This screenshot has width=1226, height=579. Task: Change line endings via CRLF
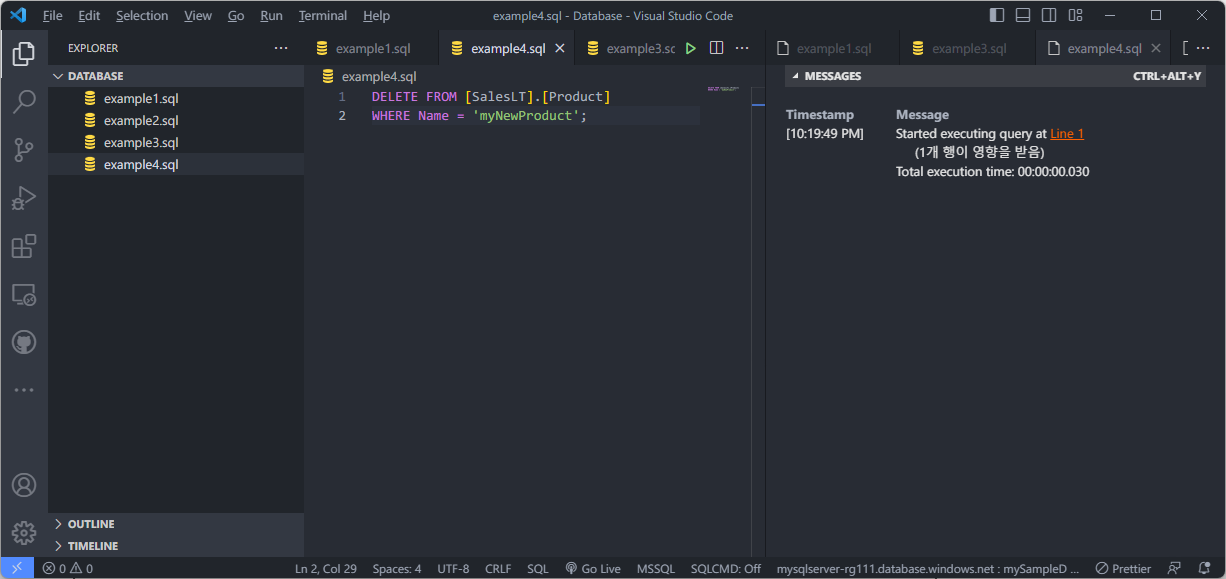click(x=498, y=568)
